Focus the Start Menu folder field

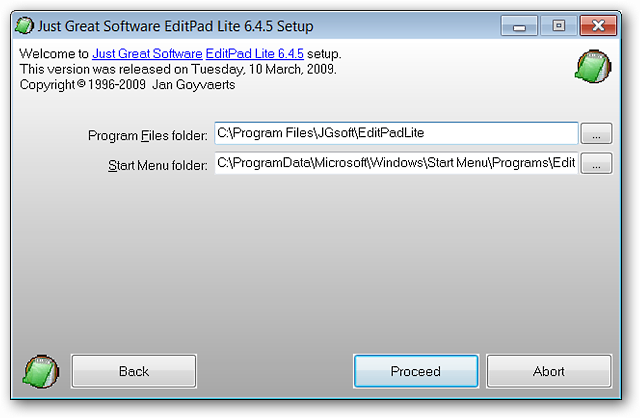(x=396, y=163)
